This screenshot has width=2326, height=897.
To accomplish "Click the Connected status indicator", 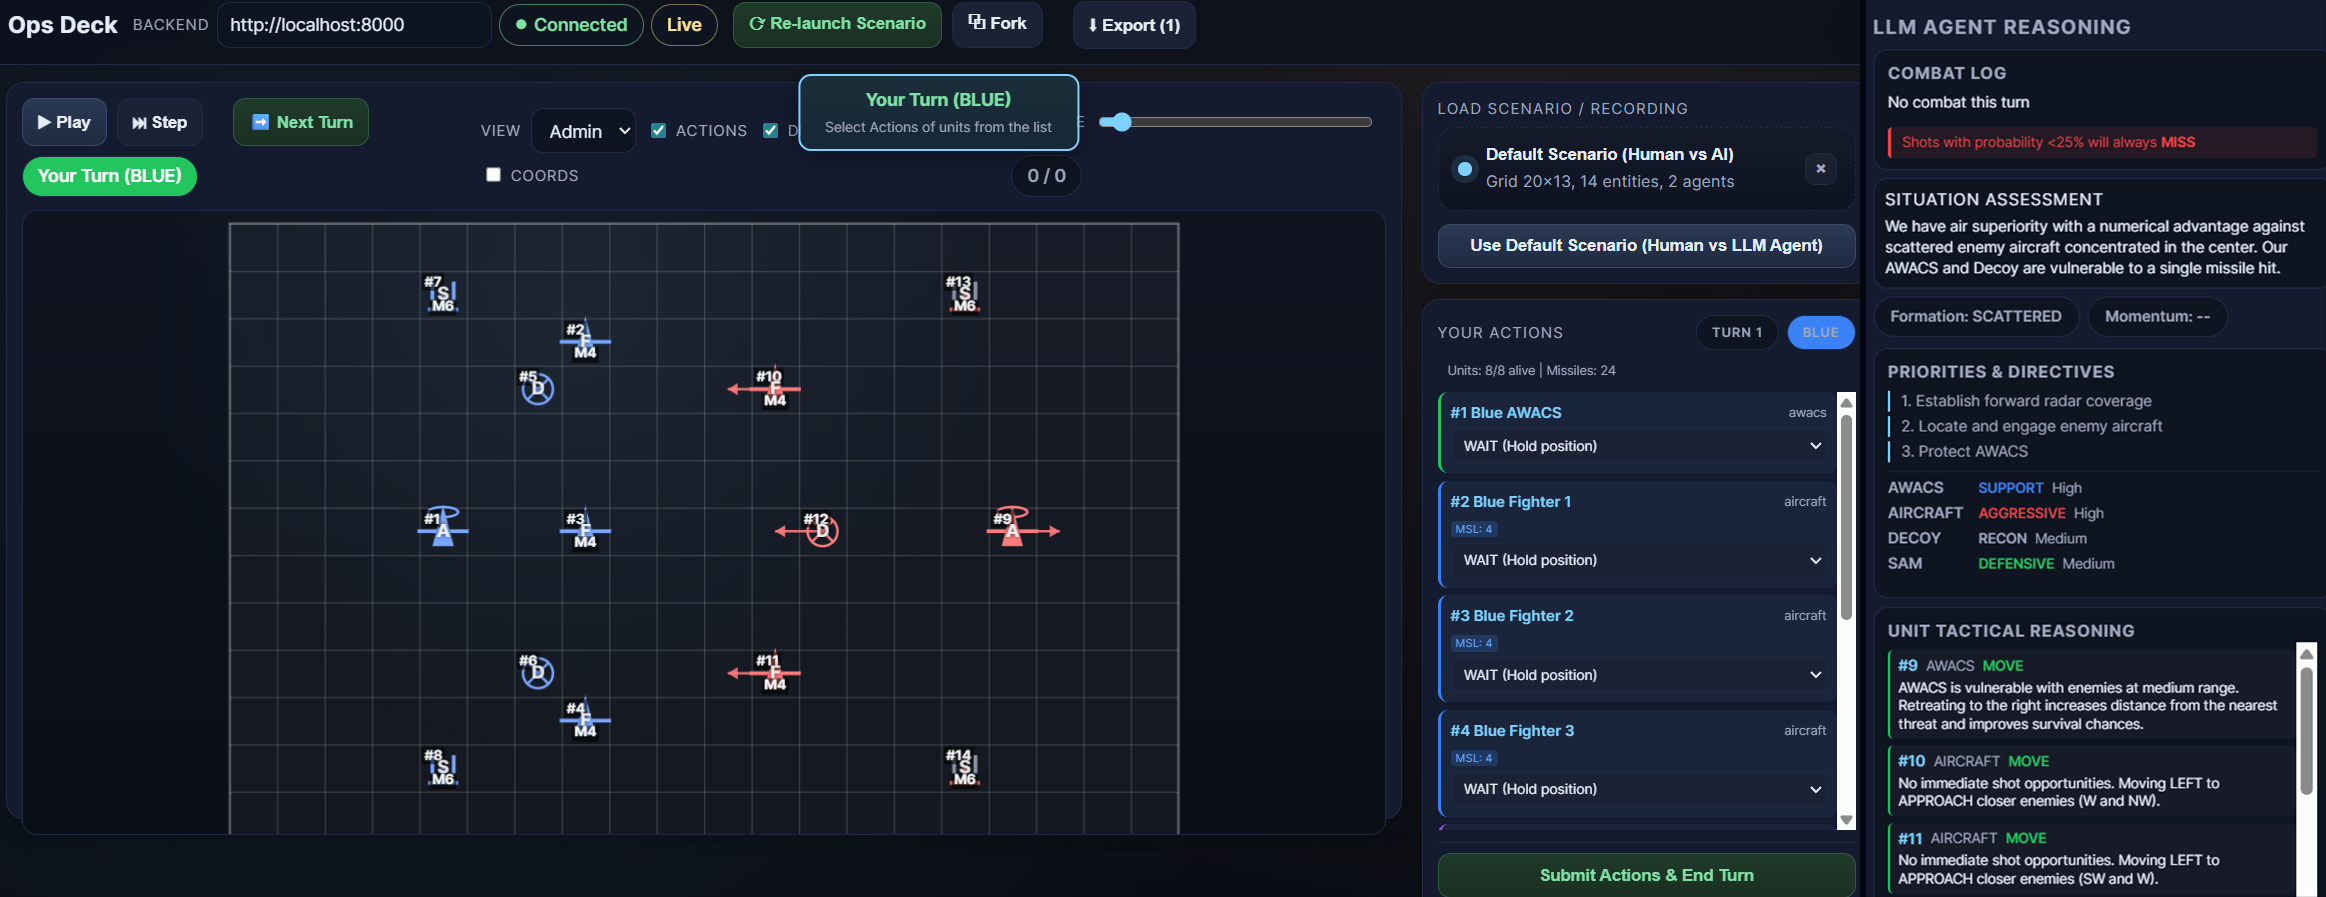I will click(571, 25).
